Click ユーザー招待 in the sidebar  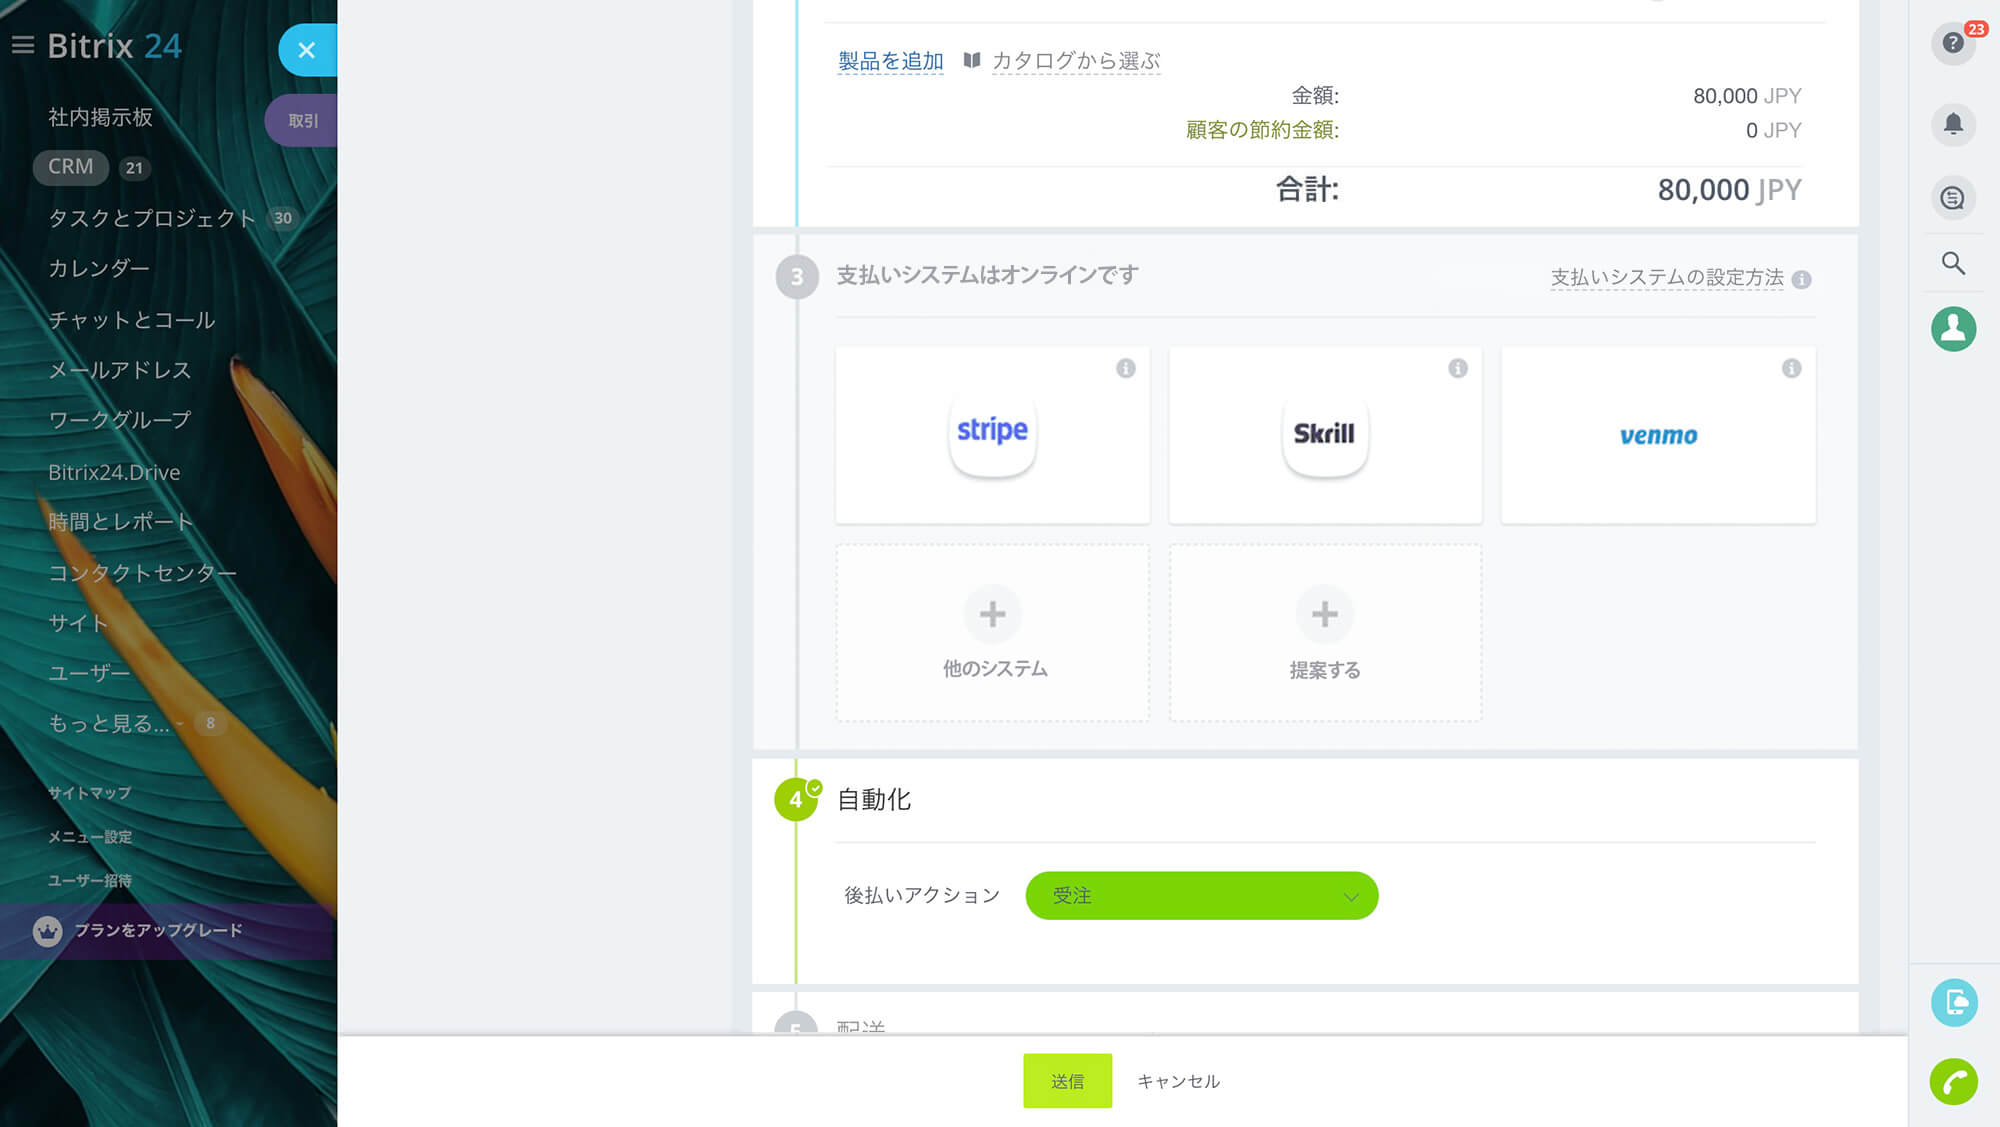[90, 881]
